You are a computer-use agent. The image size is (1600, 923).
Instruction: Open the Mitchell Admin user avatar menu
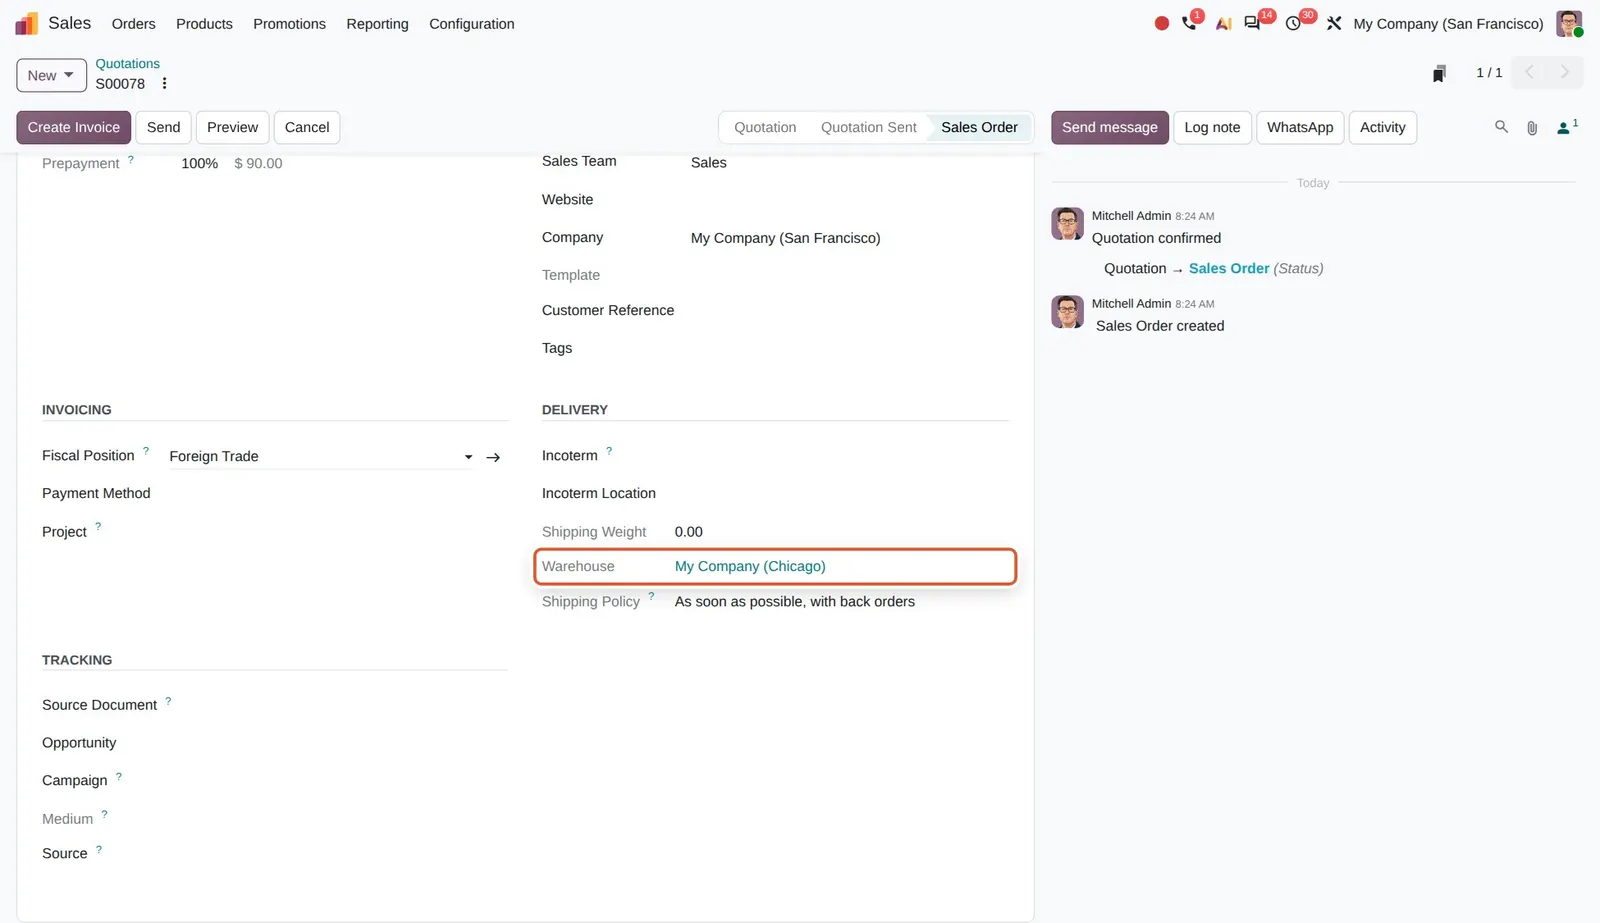tap(1569, 23)
